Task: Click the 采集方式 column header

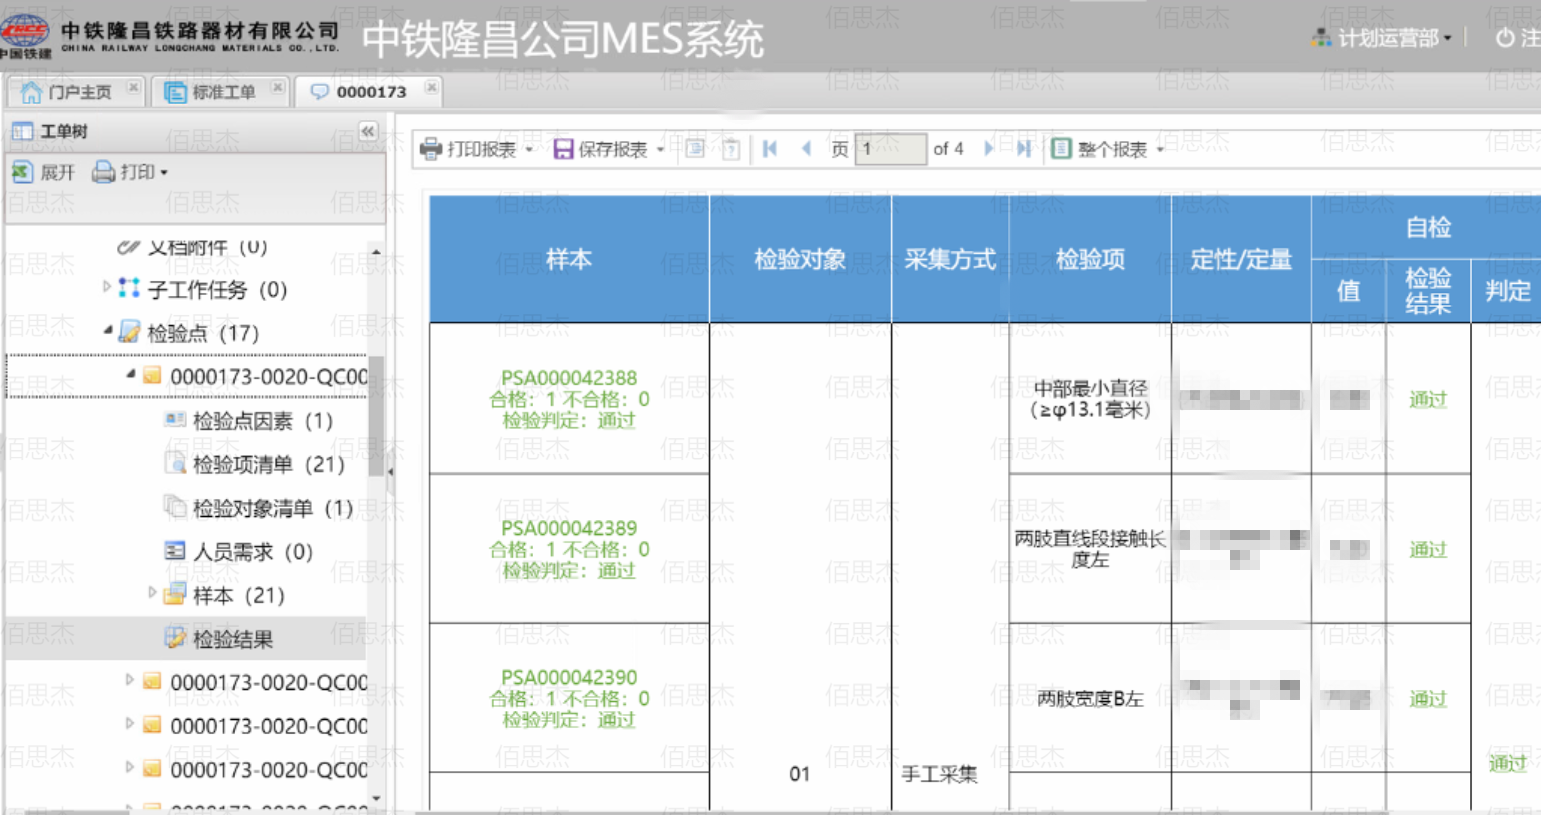Action: [950, 259]
